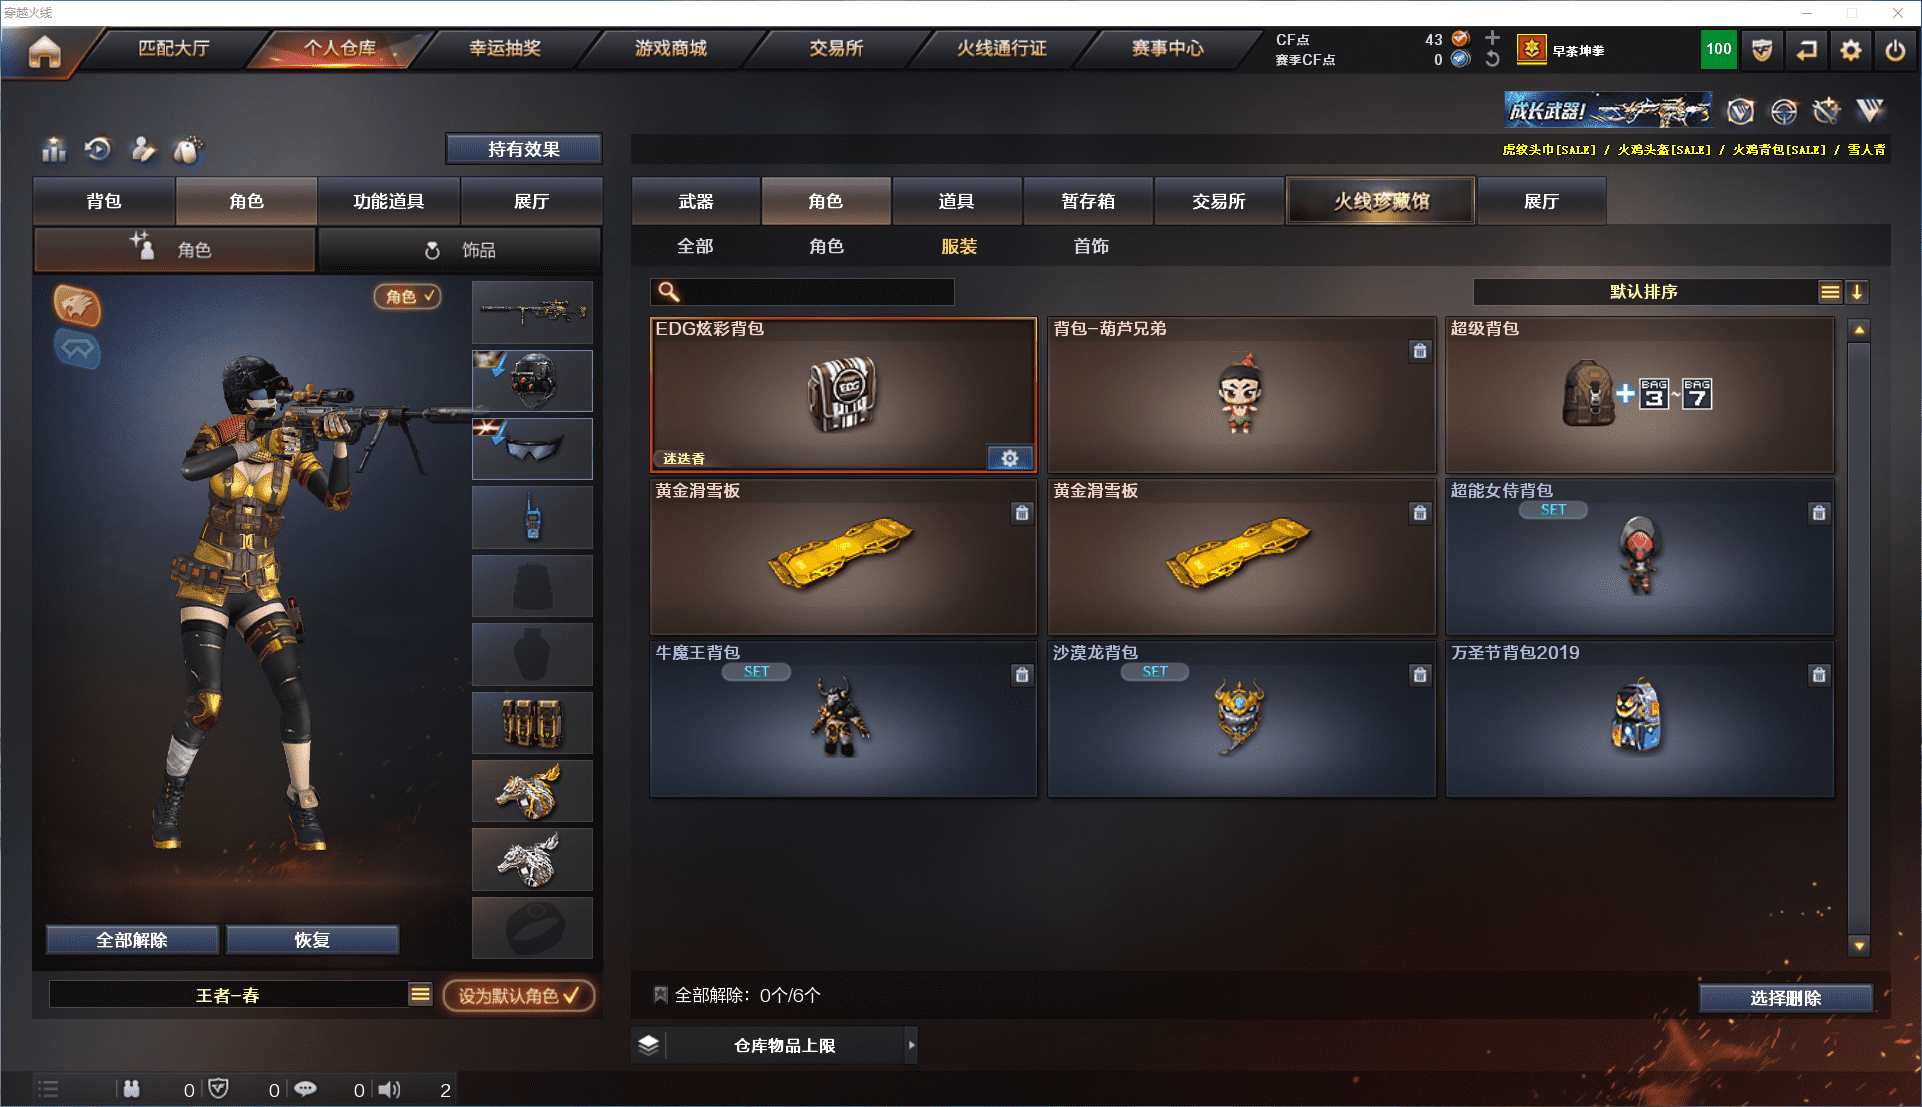Click the 持有效果 button
Screen dimensions: 1922x1107
[x=523, y=149]
